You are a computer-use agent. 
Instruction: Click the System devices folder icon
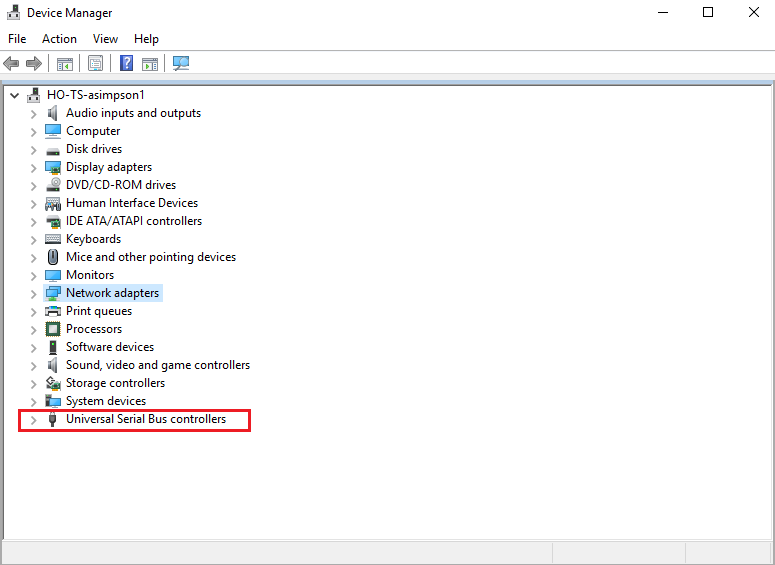click(53, 401)
